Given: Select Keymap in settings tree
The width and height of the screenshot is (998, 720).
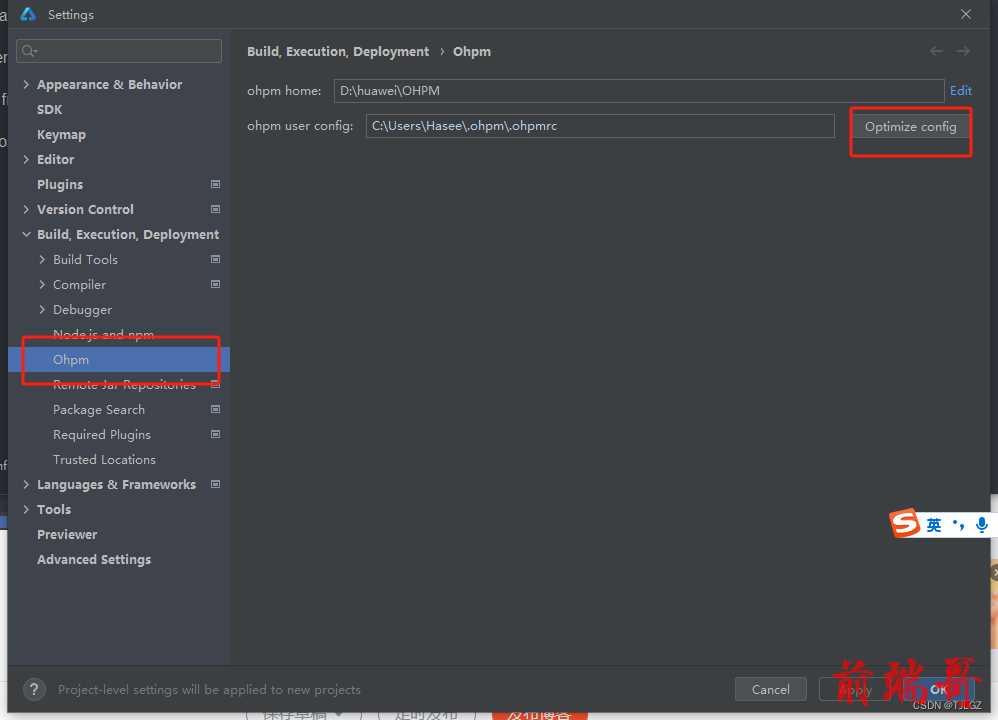Looking at the screenshot, I should (61, 134).
